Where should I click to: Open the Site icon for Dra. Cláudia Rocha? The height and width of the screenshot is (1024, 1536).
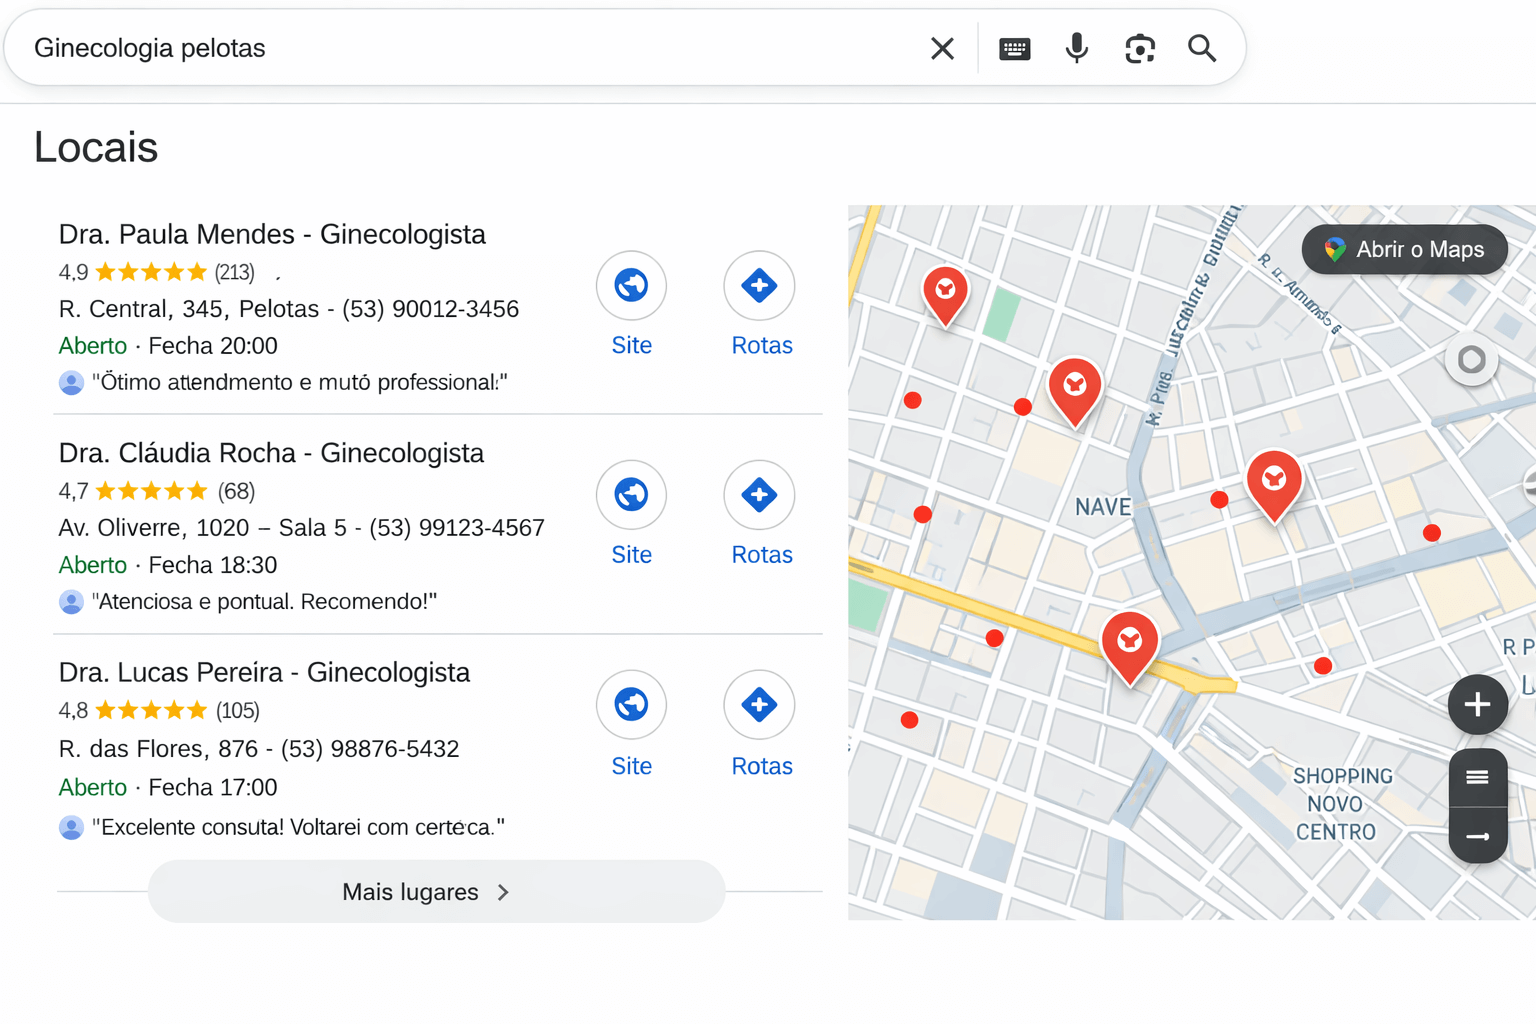tap(631, 495)
